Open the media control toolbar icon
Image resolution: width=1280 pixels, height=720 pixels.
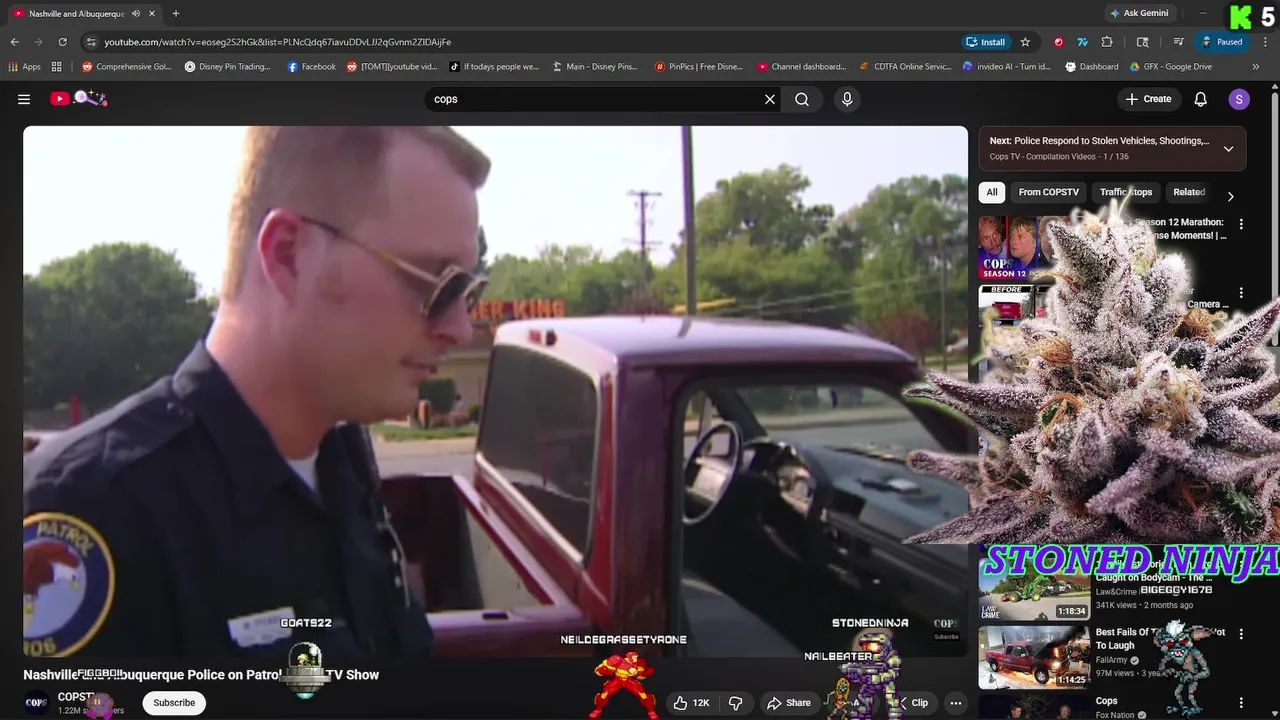click(x=1179, y=42)
